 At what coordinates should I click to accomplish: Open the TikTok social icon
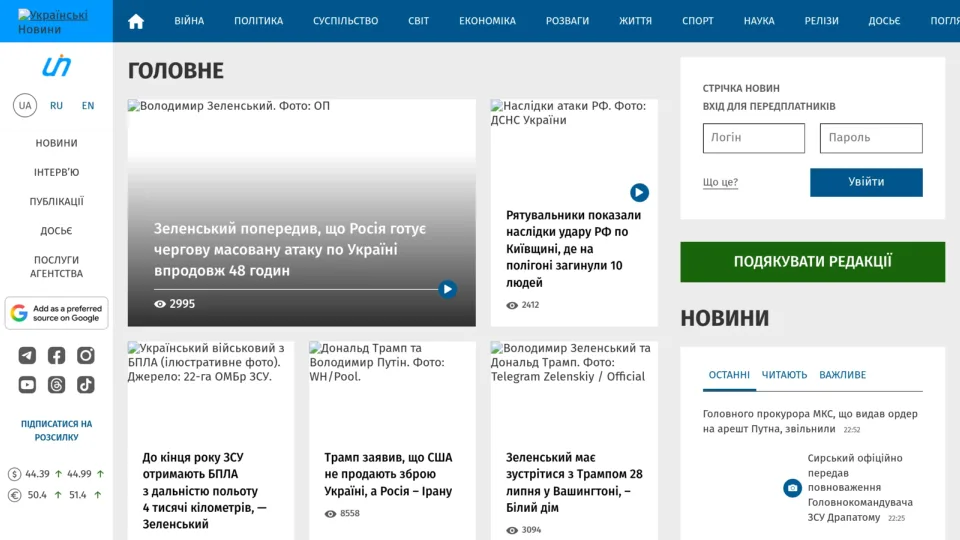[x=86, y=385]
